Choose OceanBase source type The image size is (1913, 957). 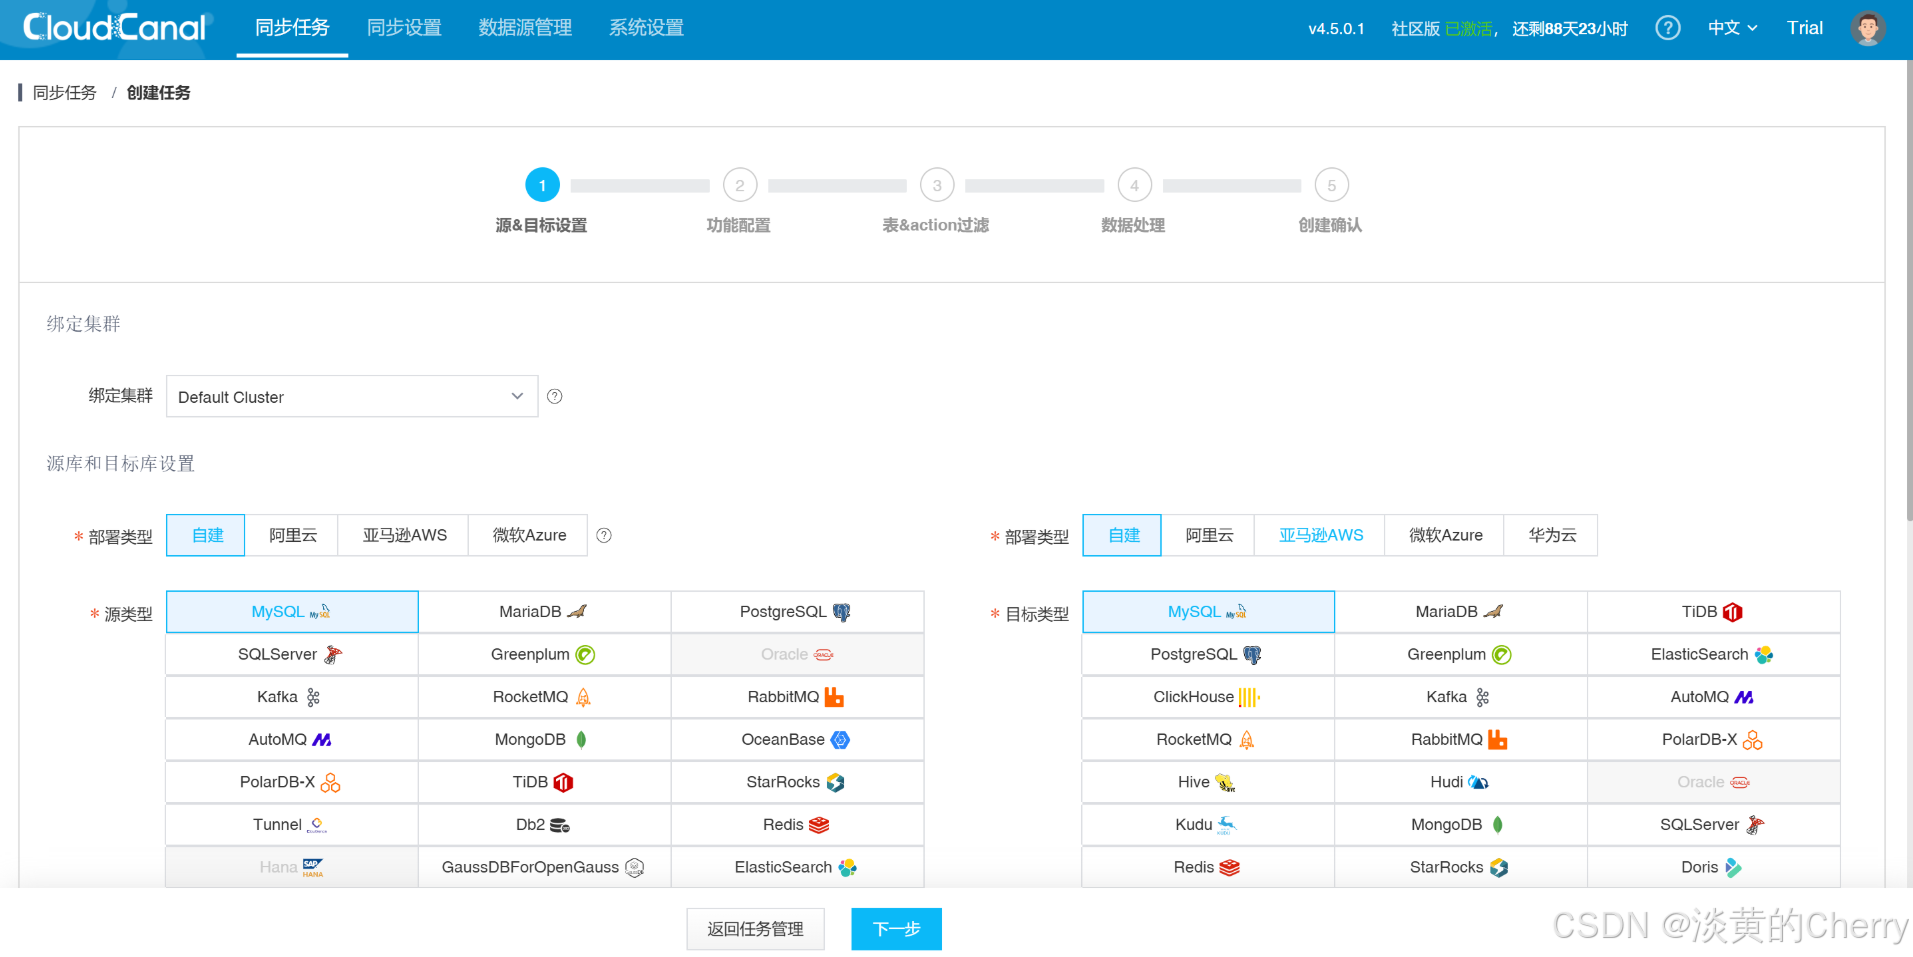[797, 740]
